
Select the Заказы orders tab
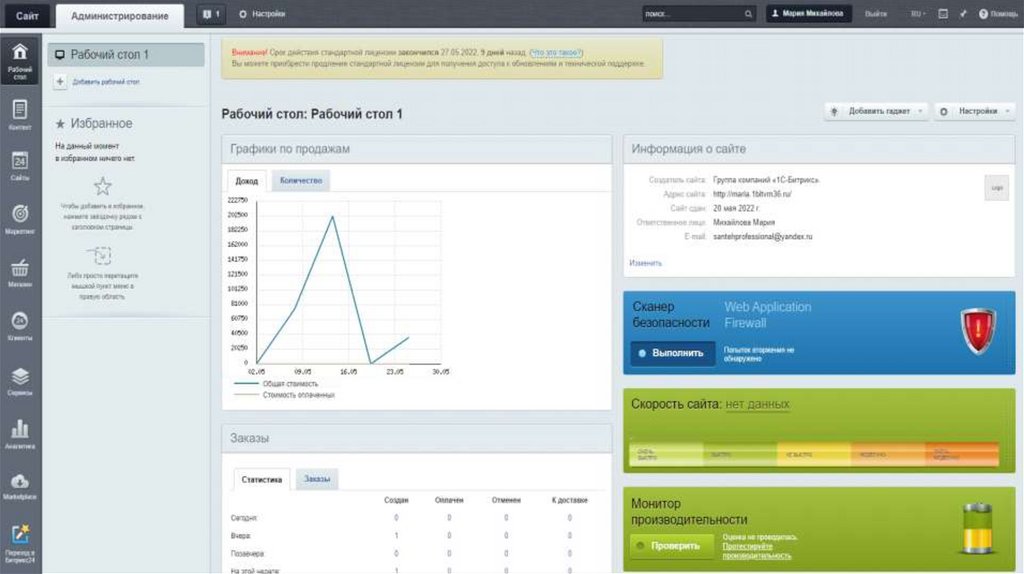pyautogui.click(x=317, y=479)
